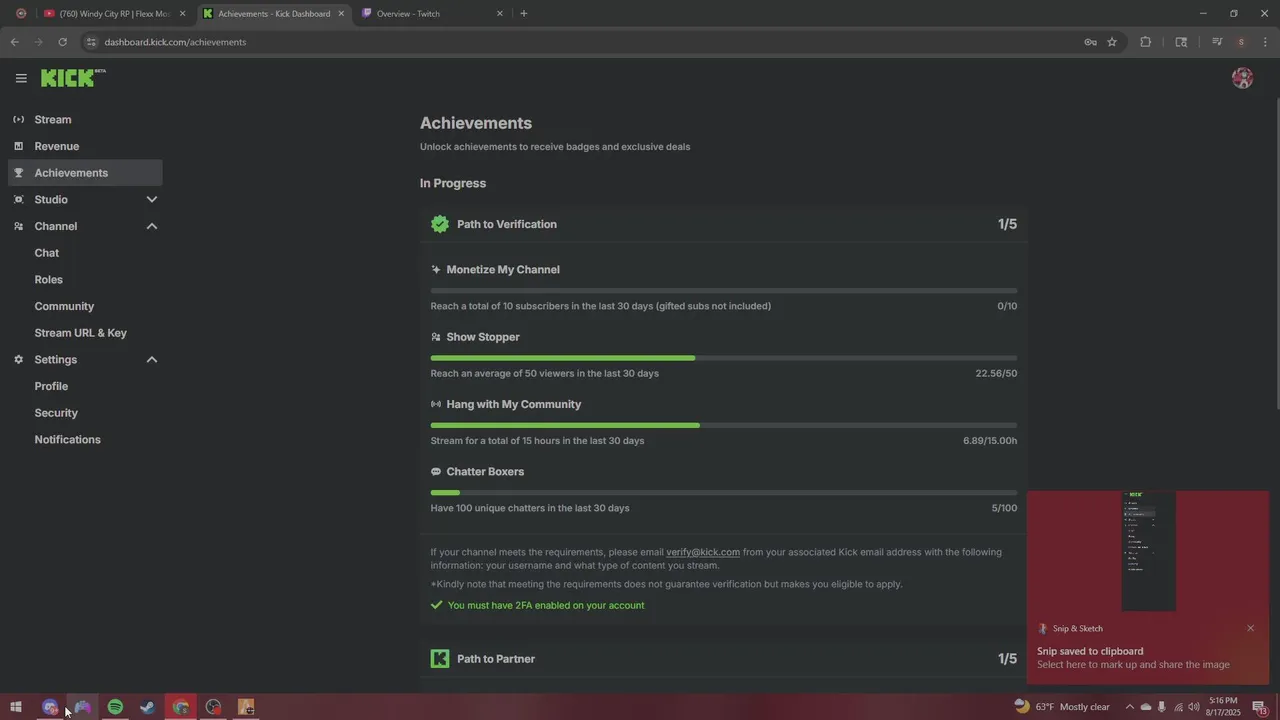Open Notifications settings
This screenshot has width=1280, height=720.
pos(67,440)
